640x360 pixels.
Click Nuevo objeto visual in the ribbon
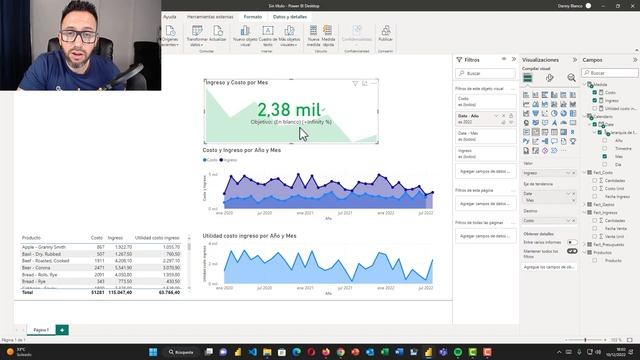pyautogui.click(x=245, y=36)
